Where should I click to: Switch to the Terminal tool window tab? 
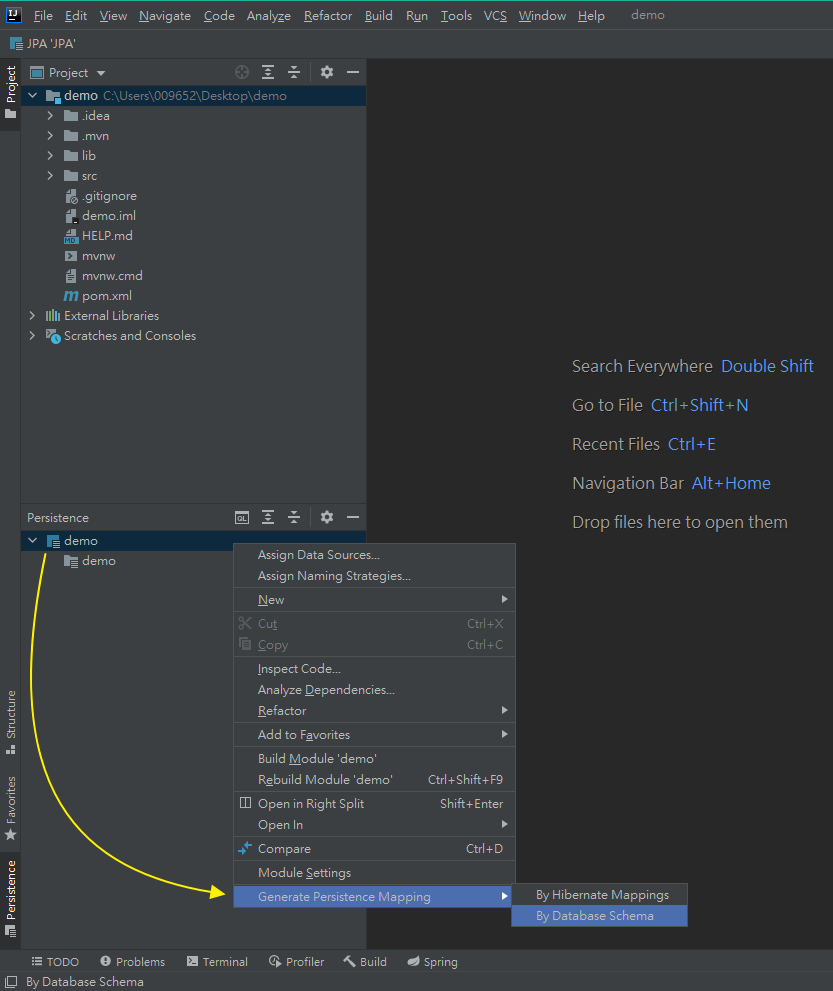coord(216,962)
